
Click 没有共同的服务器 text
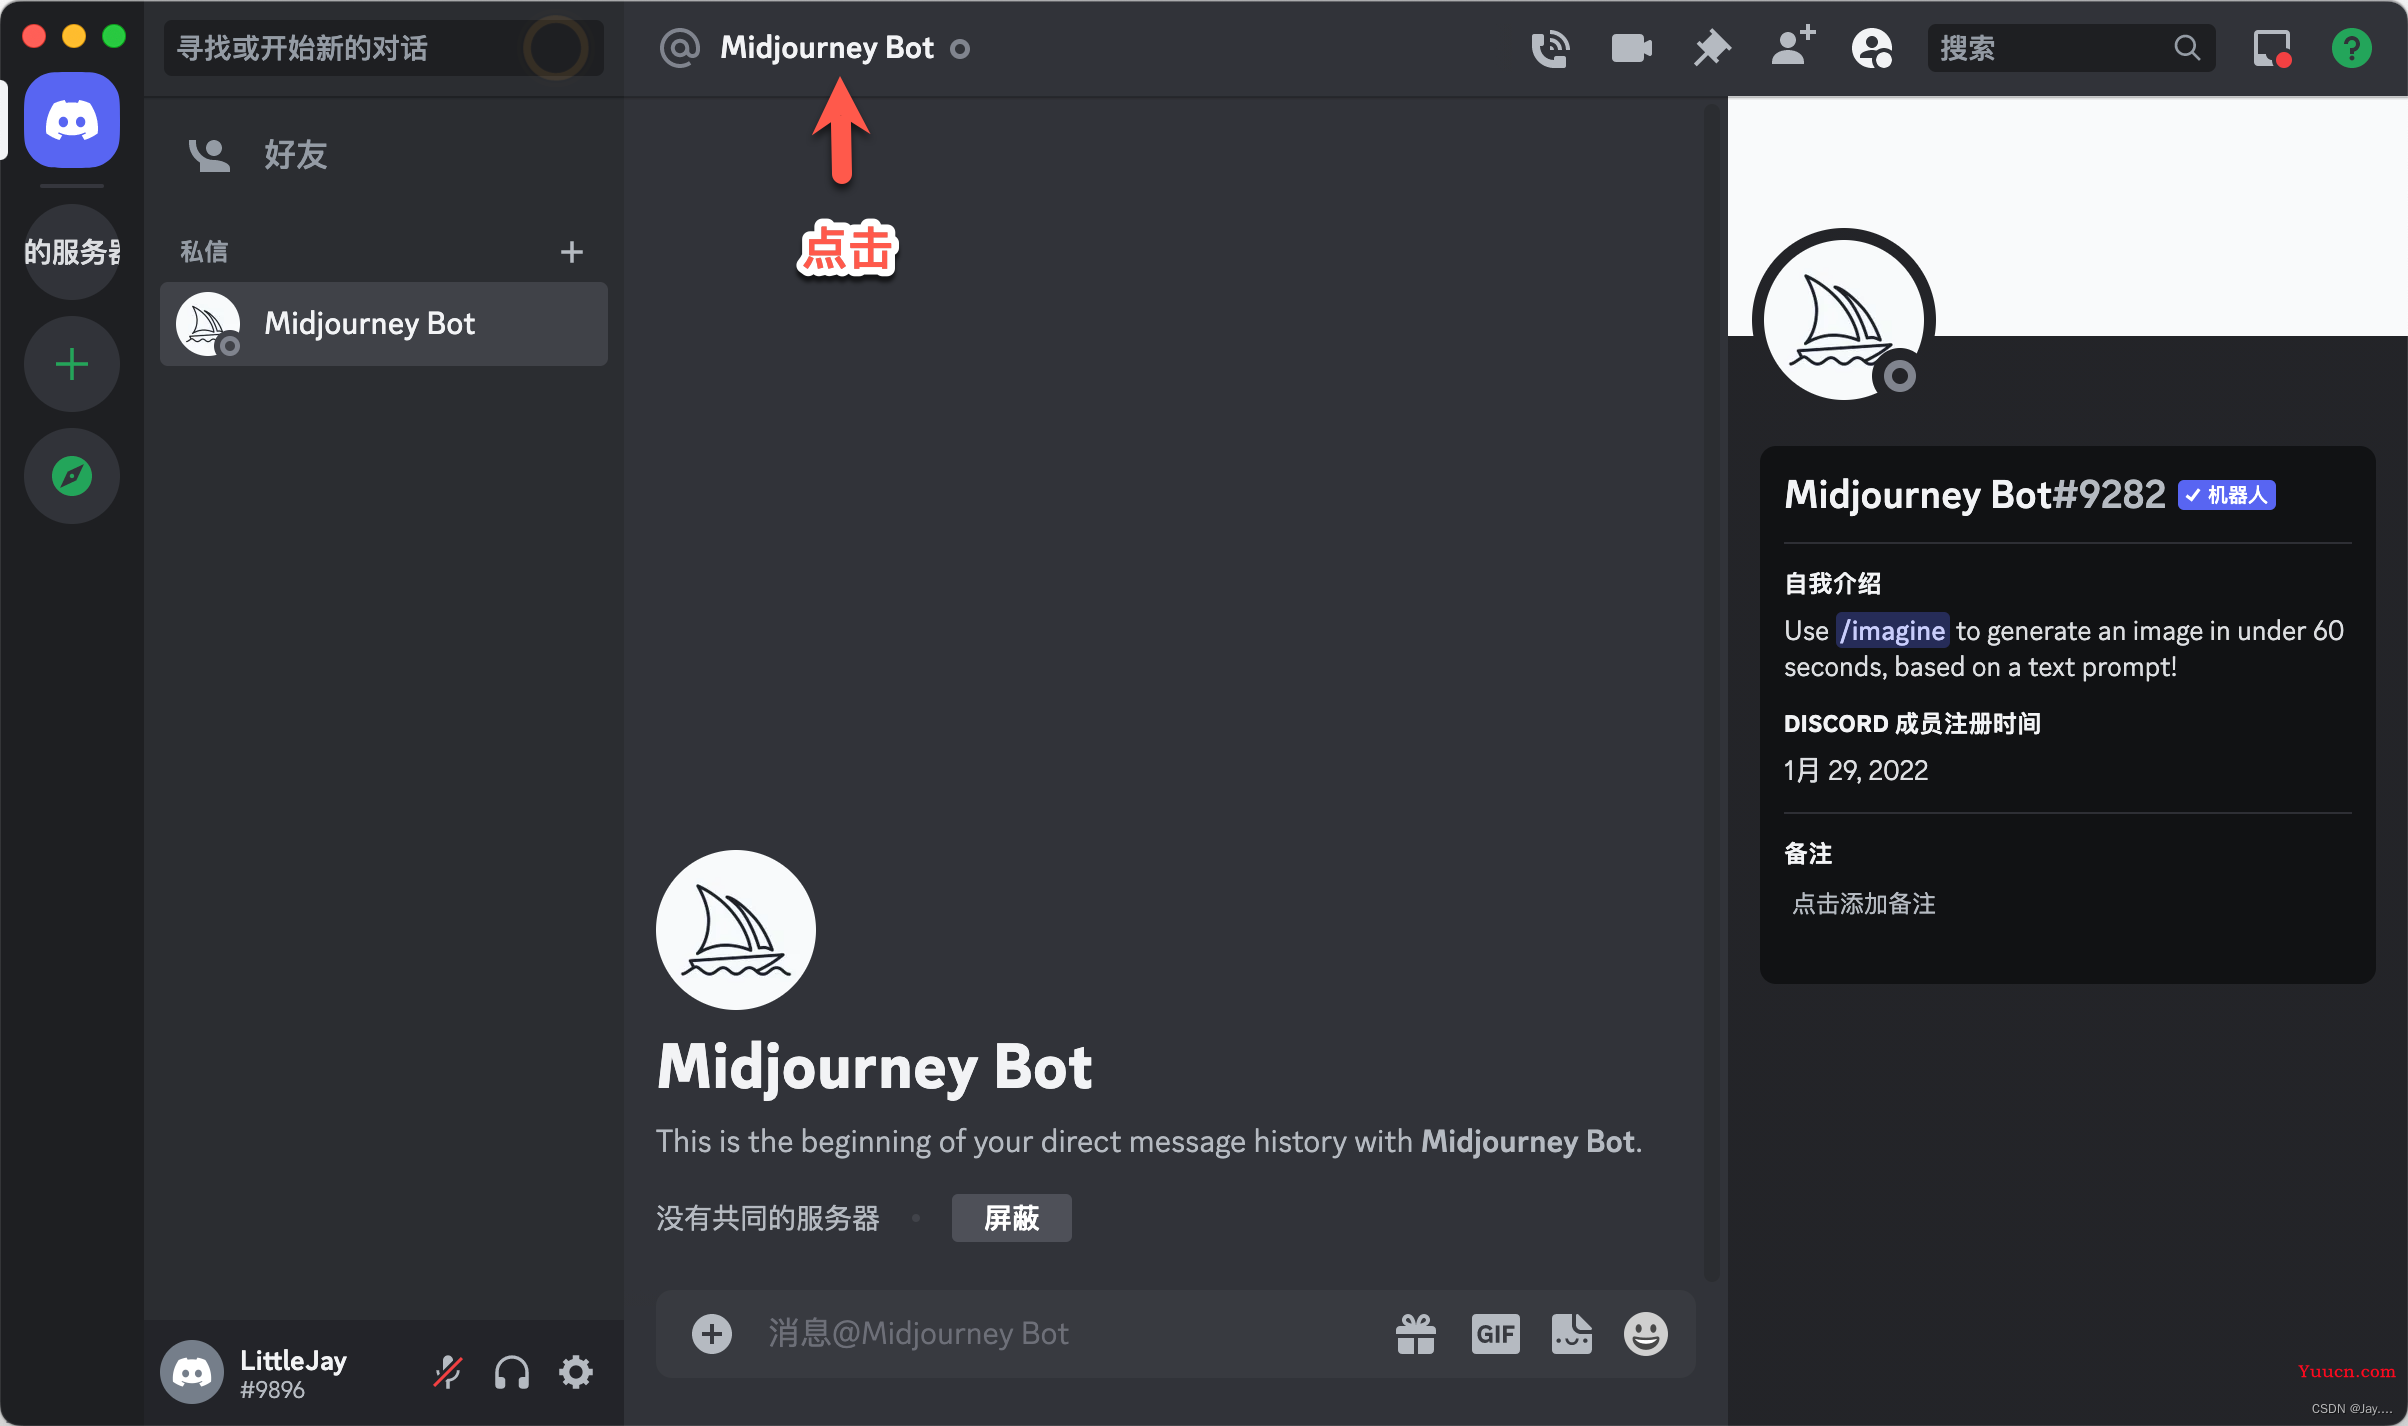point(768,1218)
